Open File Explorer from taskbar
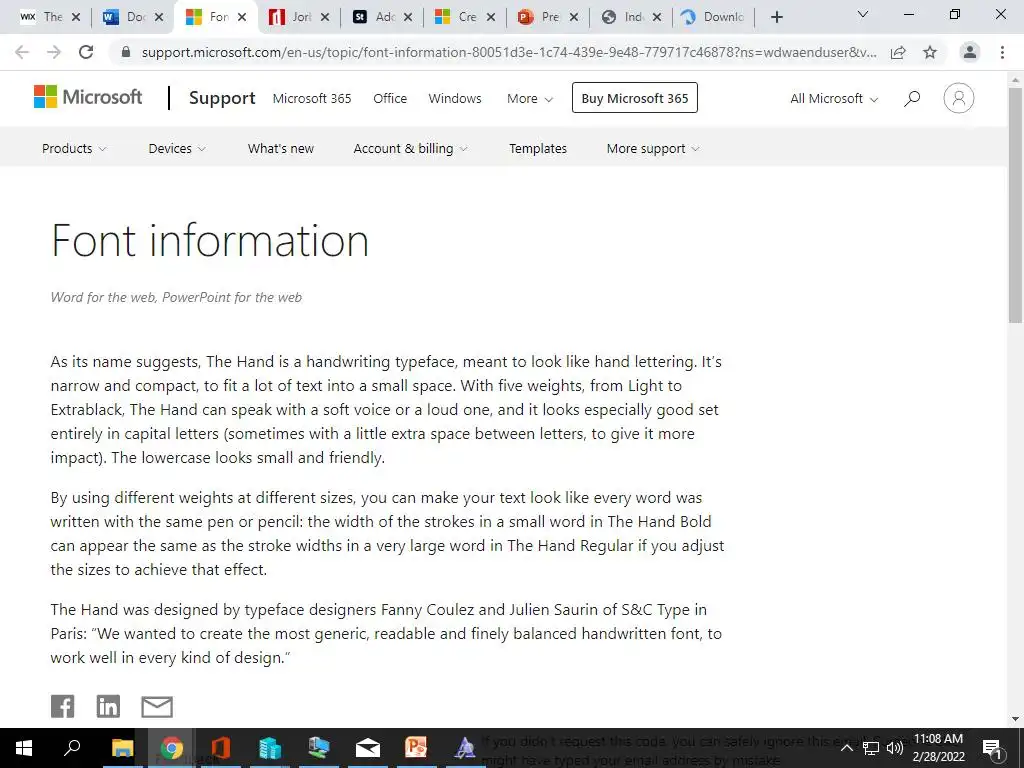1024x768 pixels. (x=122, y=748)
